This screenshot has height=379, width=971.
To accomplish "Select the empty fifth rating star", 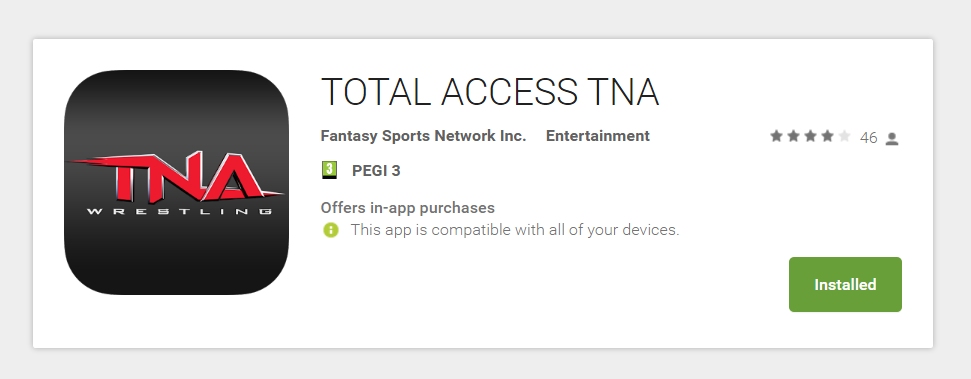I will click(844, 136).
